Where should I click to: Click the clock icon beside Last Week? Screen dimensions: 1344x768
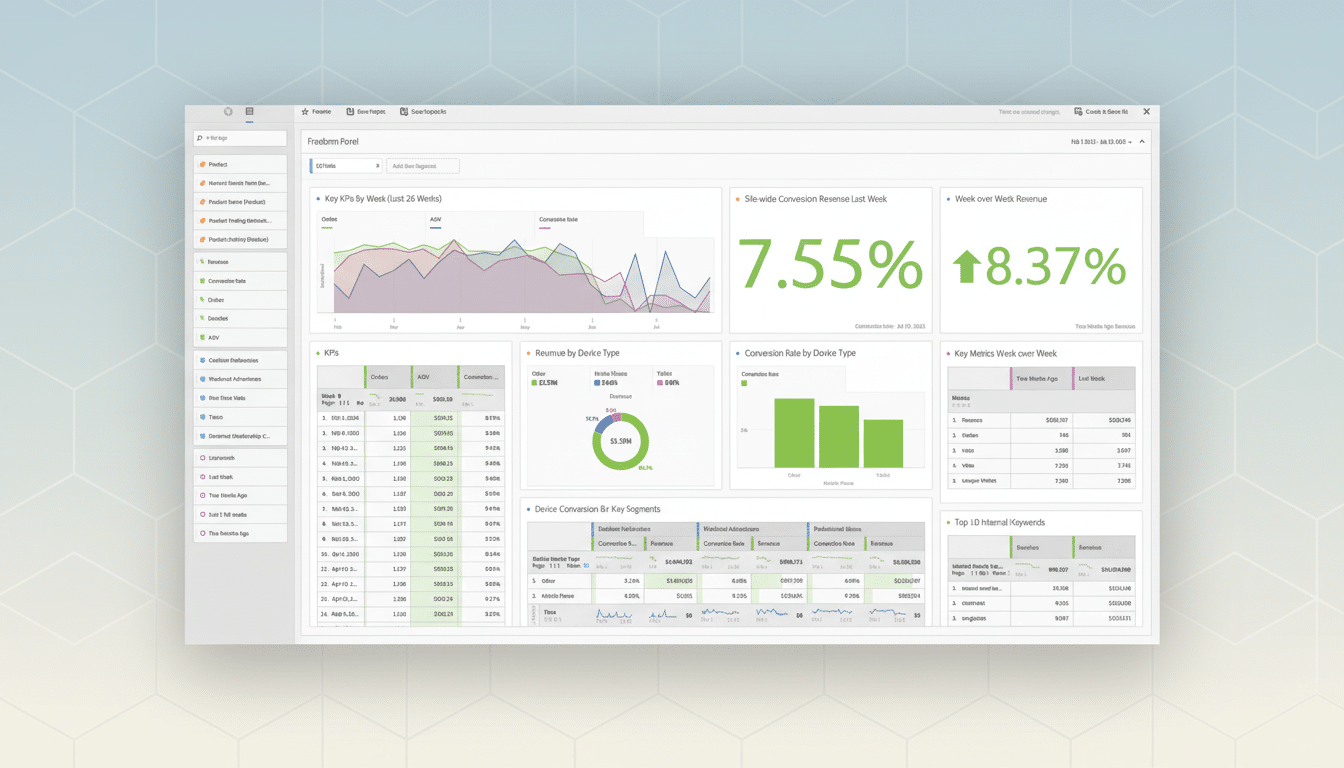pos(202,477)
